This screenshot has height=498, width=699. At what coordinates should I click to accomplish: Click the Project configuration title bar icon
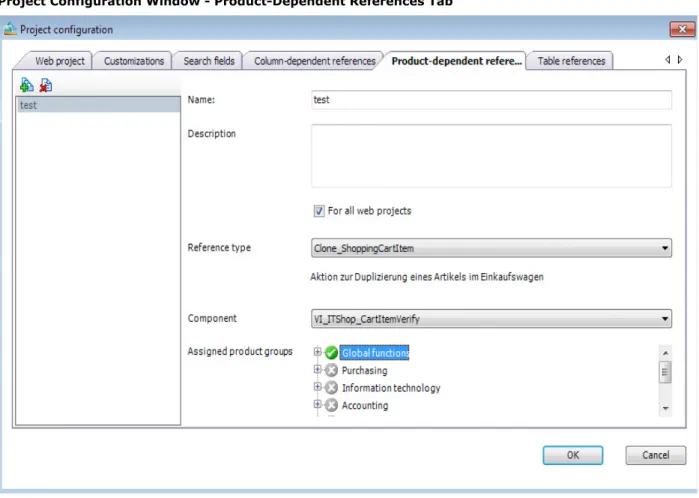click(10, 29)
